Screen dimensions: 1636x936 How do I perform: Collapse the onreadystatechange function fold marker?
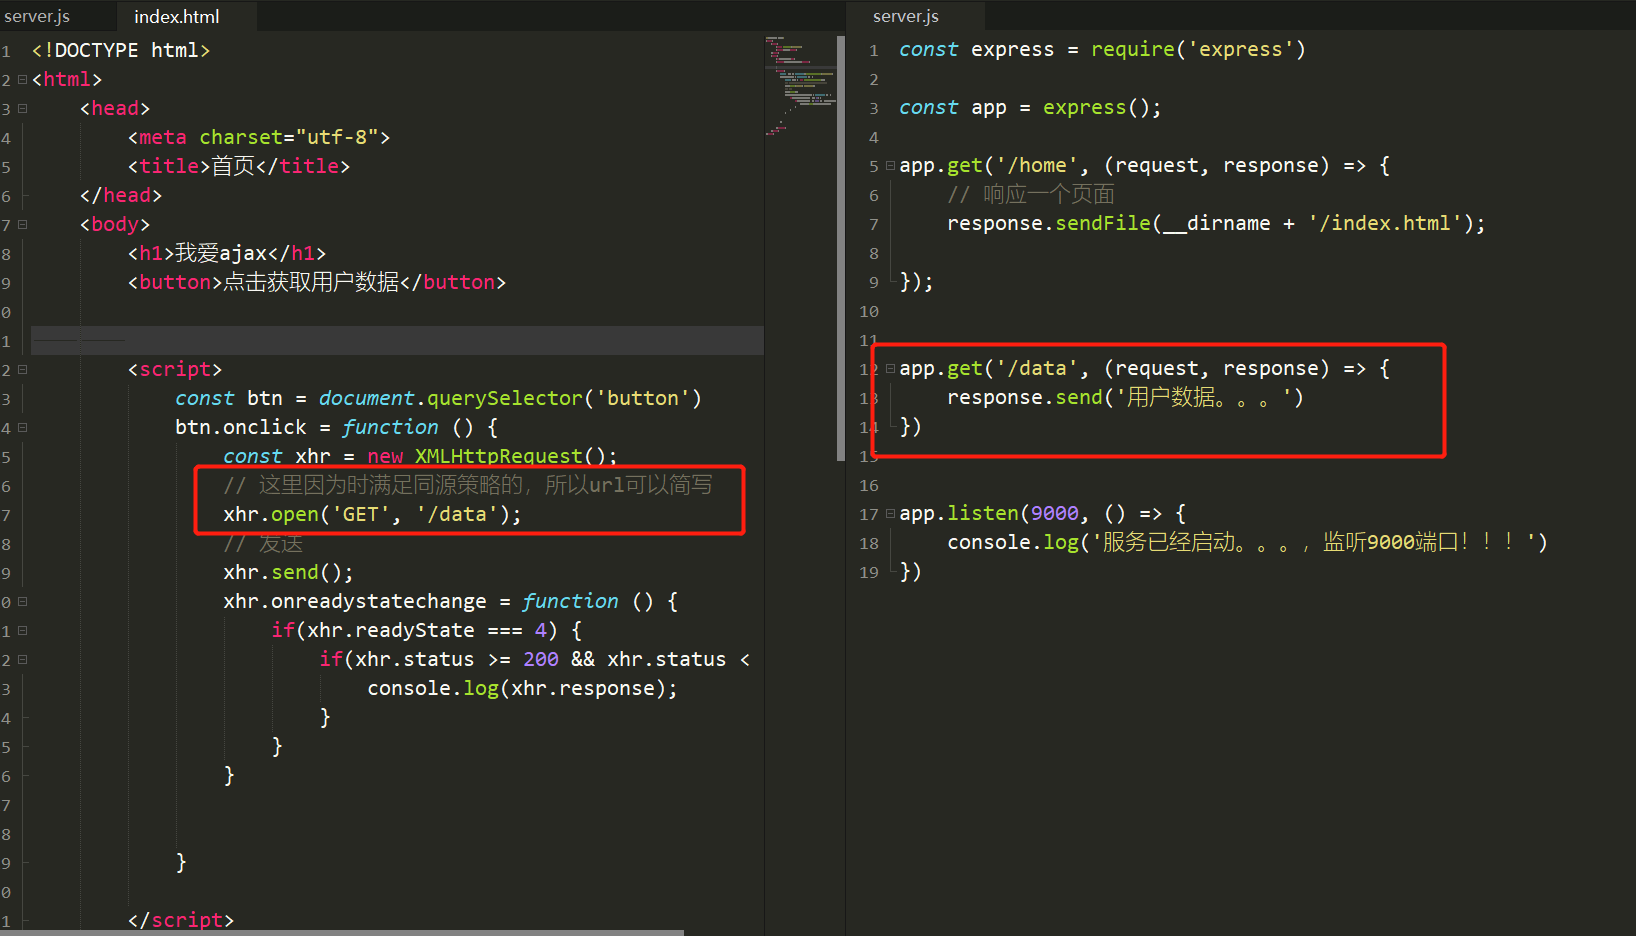point(22,602)
